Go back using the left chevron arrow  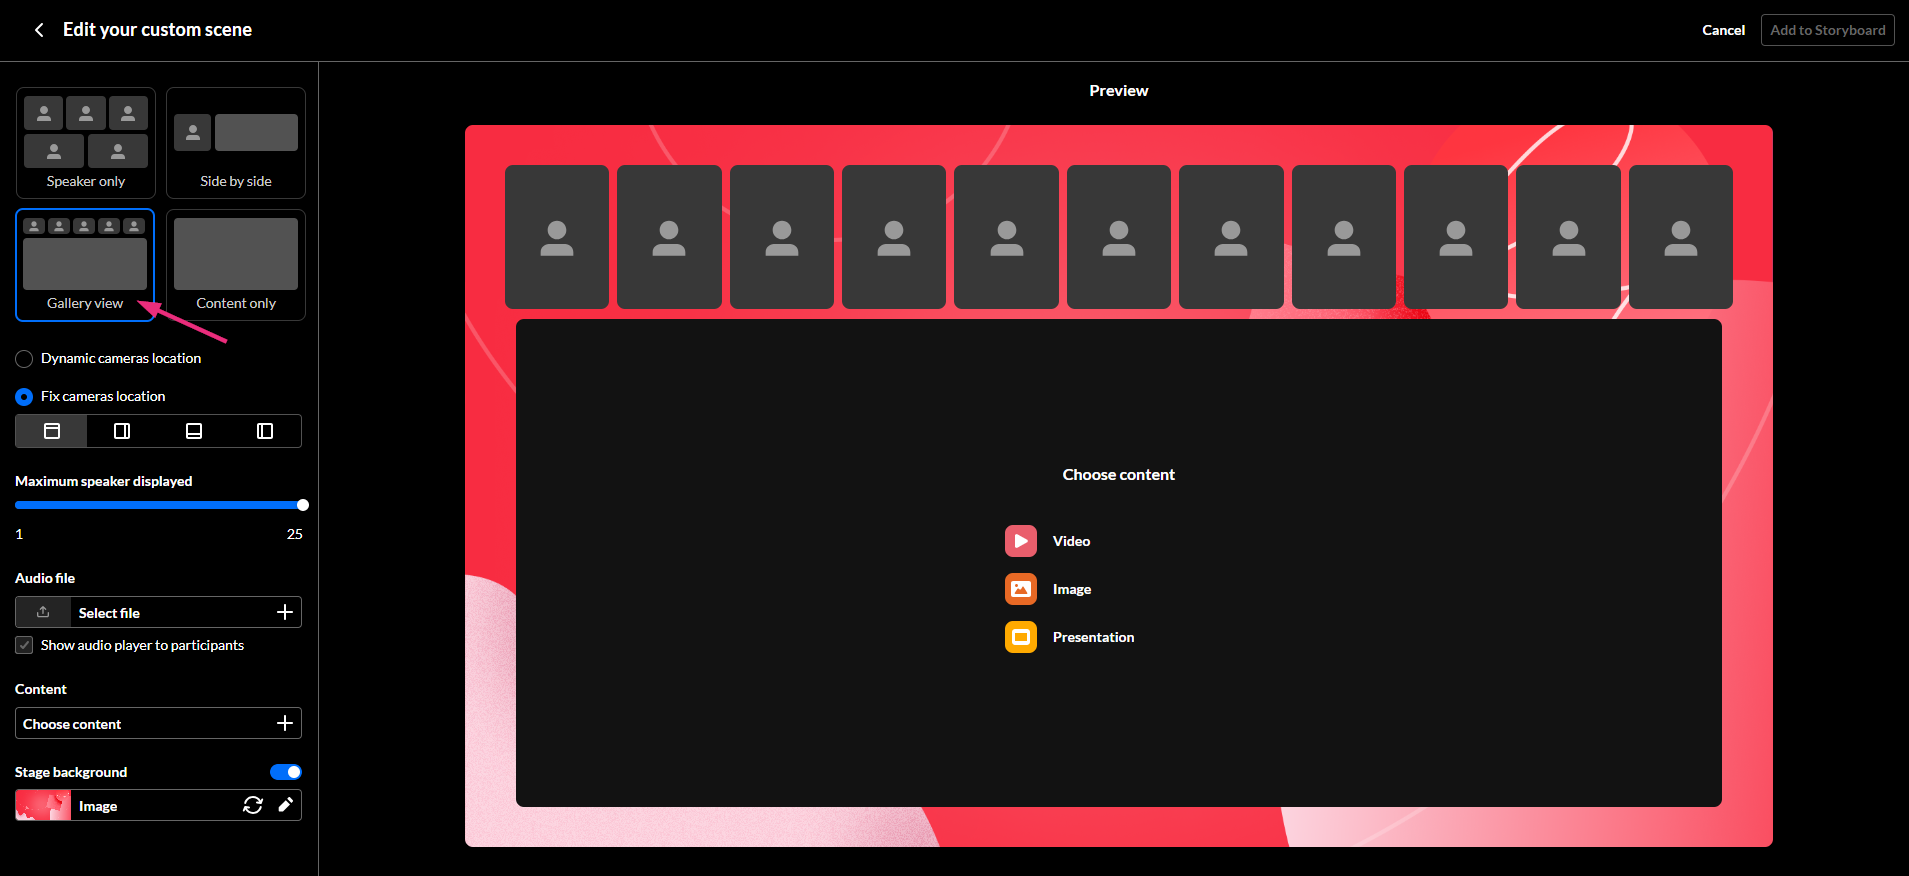pos(39,30)
